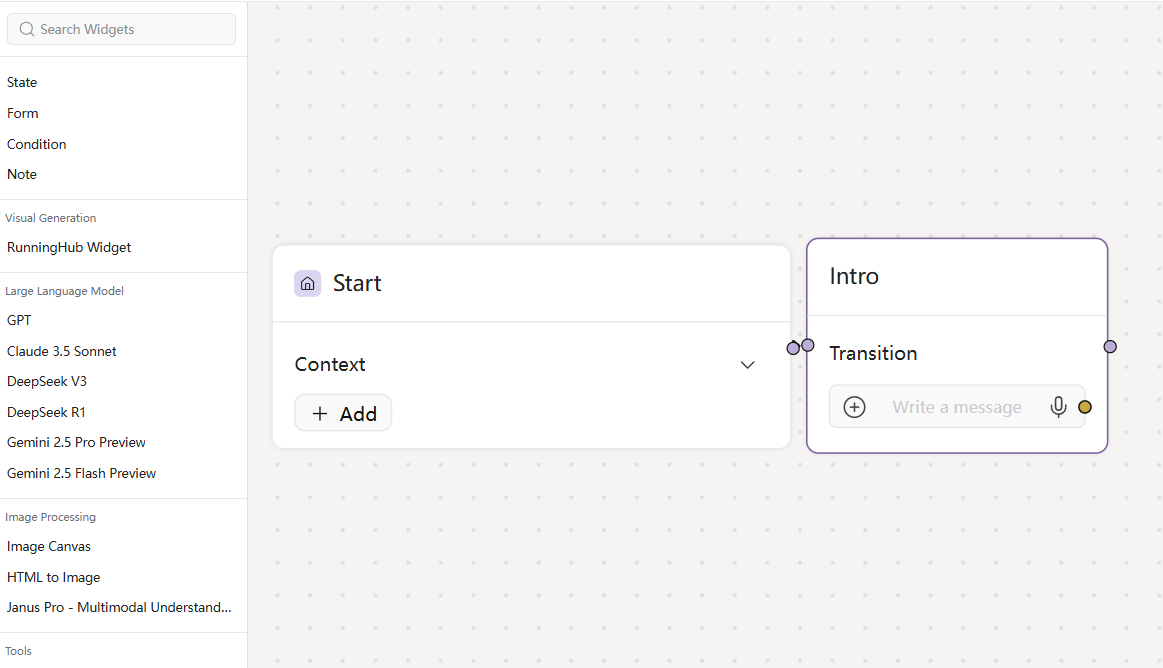Click the circled plus icon in message box
This screenshot has width=1163, height=668.
(854, 407)
